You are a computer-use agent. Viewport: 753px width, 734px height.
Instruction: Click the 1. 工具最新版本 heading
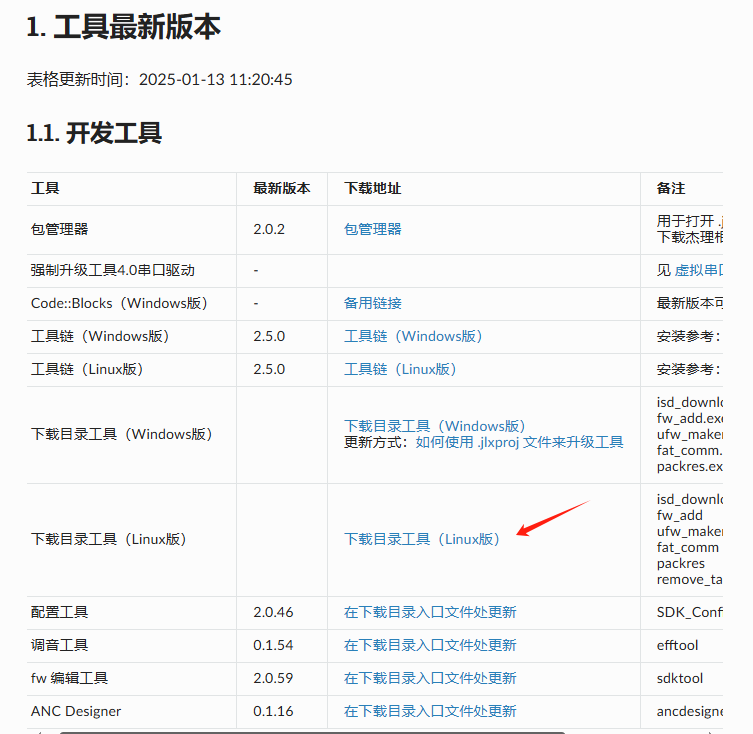[123, 27]
